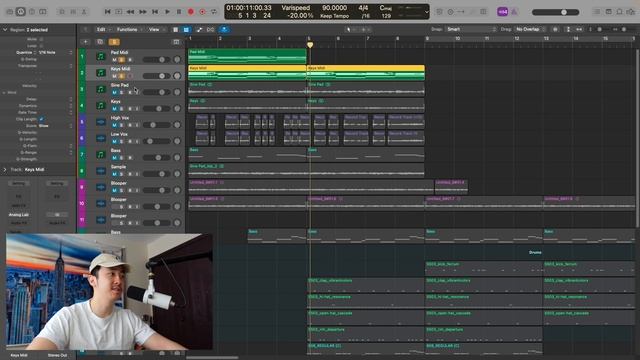Unsolo the Pad Midi track
The width and height of the screenshot is (640, 360).
point(122,60)
